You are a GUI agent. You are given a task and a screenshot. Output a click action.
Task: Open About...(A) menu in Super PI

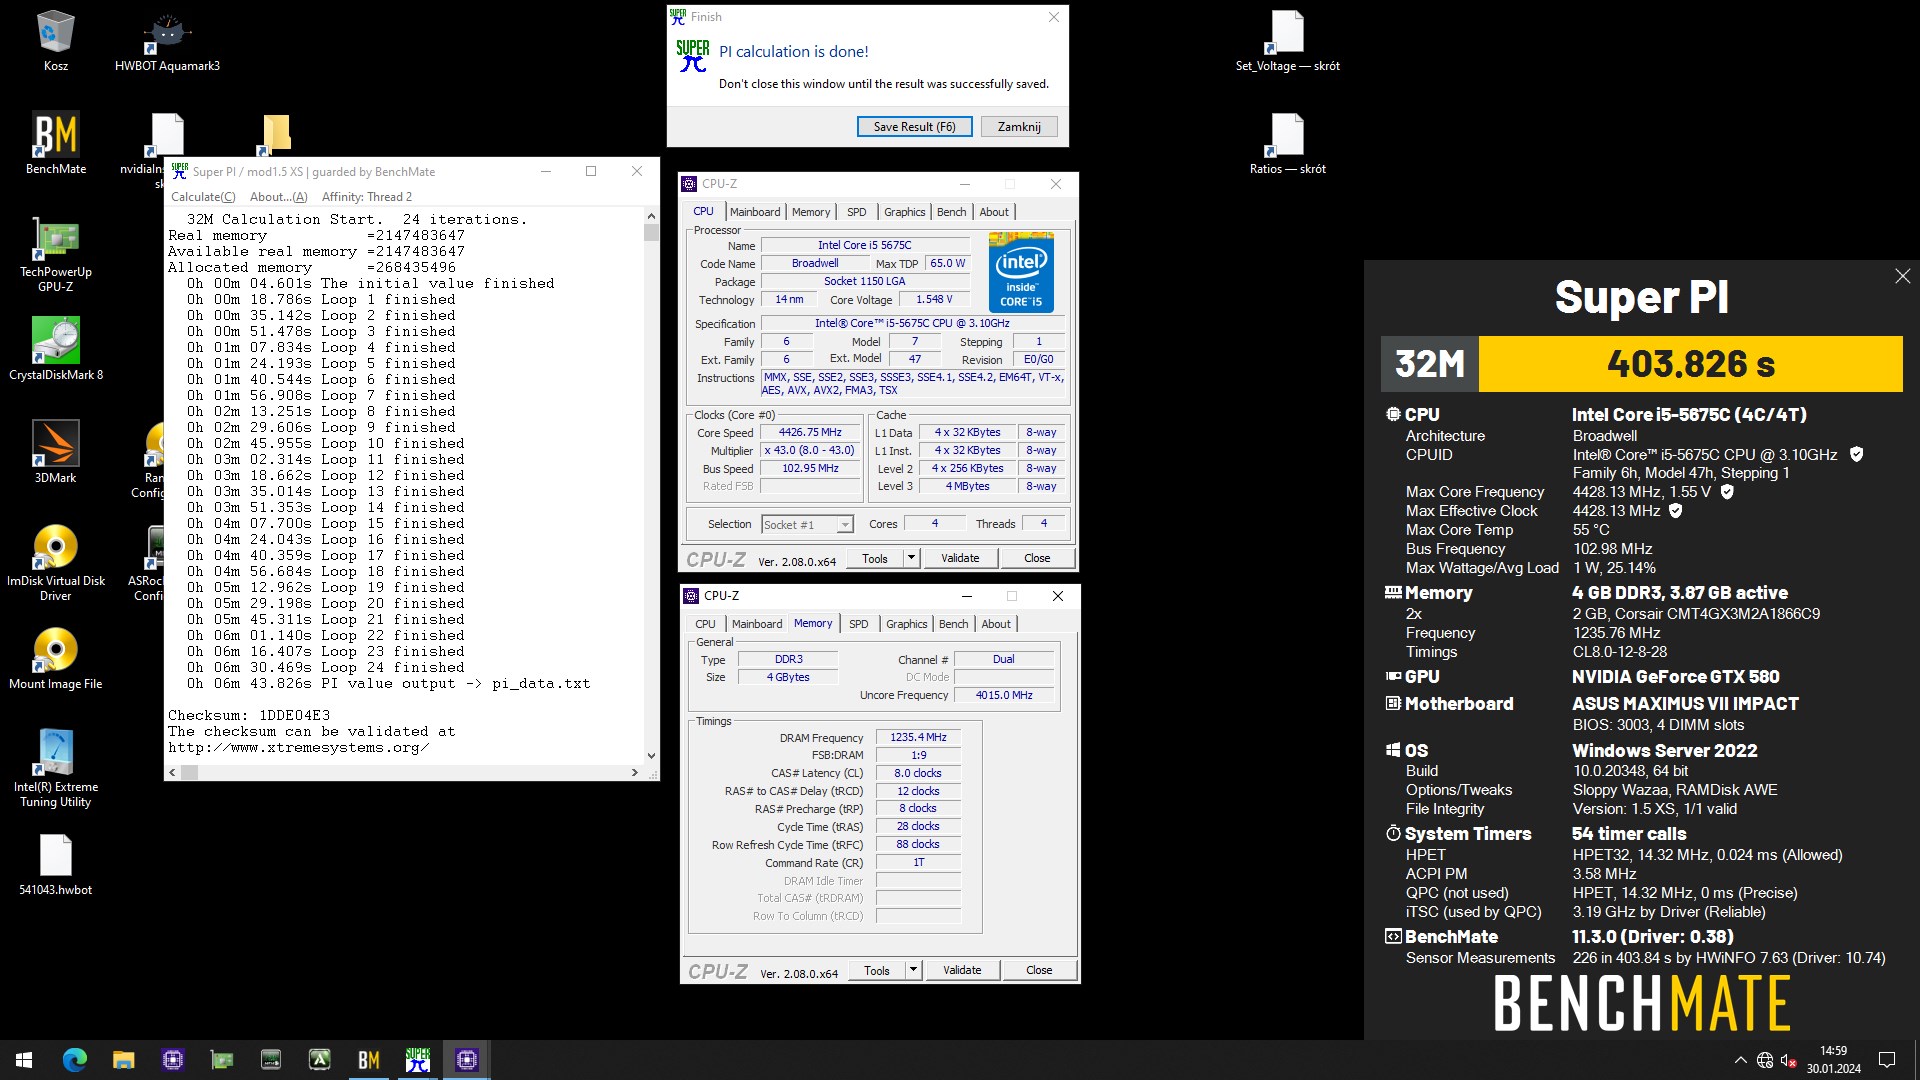point(278,197)
